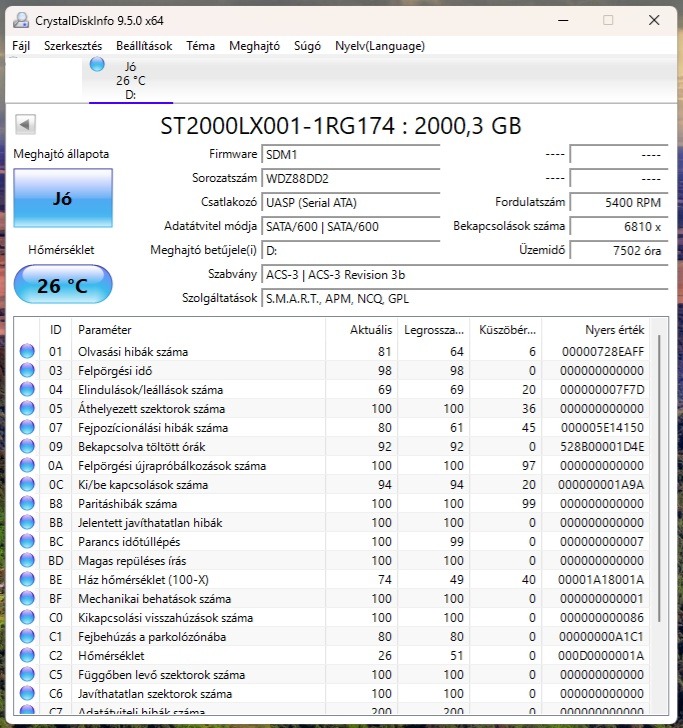Click the status orb for row C2 Hőmérséklet
The width and height of the screenshot is (683, 728).
27,656
